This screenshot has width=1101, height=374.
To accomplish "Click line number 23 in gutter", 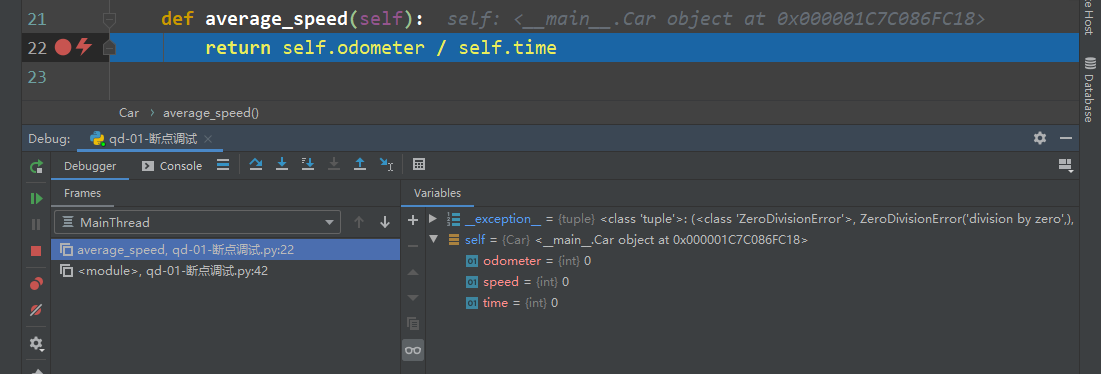I will click(x=37, y=76).
